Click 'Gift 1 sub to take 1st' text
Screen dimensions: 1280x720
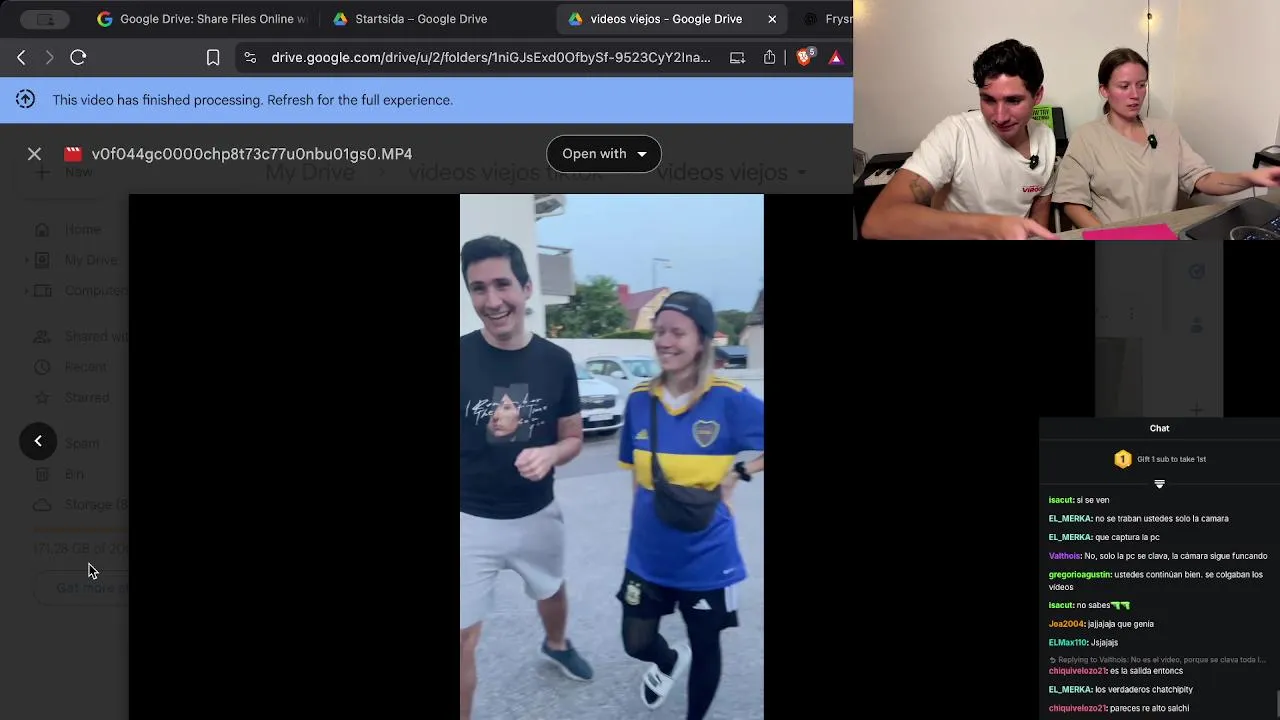click(x=1171, y=459)
